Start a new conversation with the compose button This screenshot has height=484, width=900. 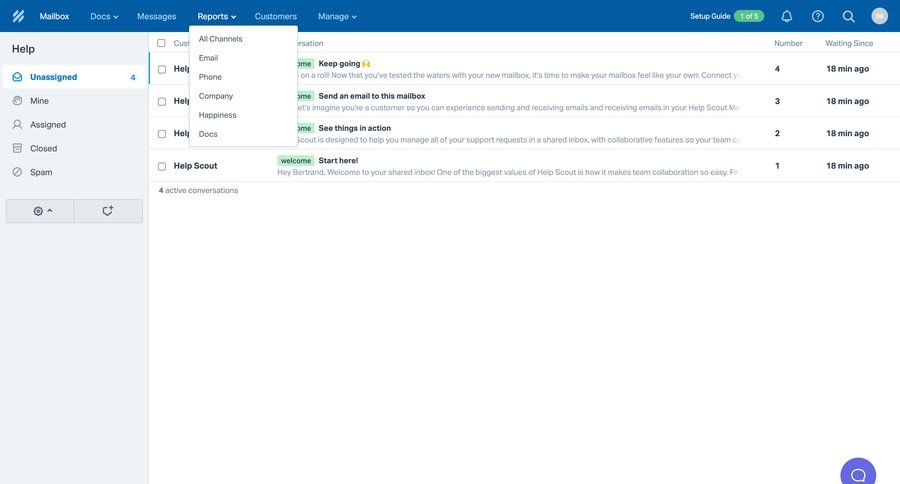[x=108, y=211]
